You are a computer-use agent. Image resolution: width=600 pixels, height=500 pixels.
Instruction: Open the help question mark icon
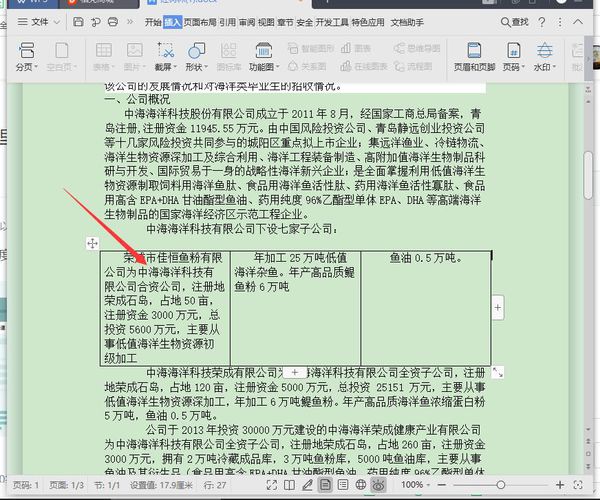[x=541, y=22]
